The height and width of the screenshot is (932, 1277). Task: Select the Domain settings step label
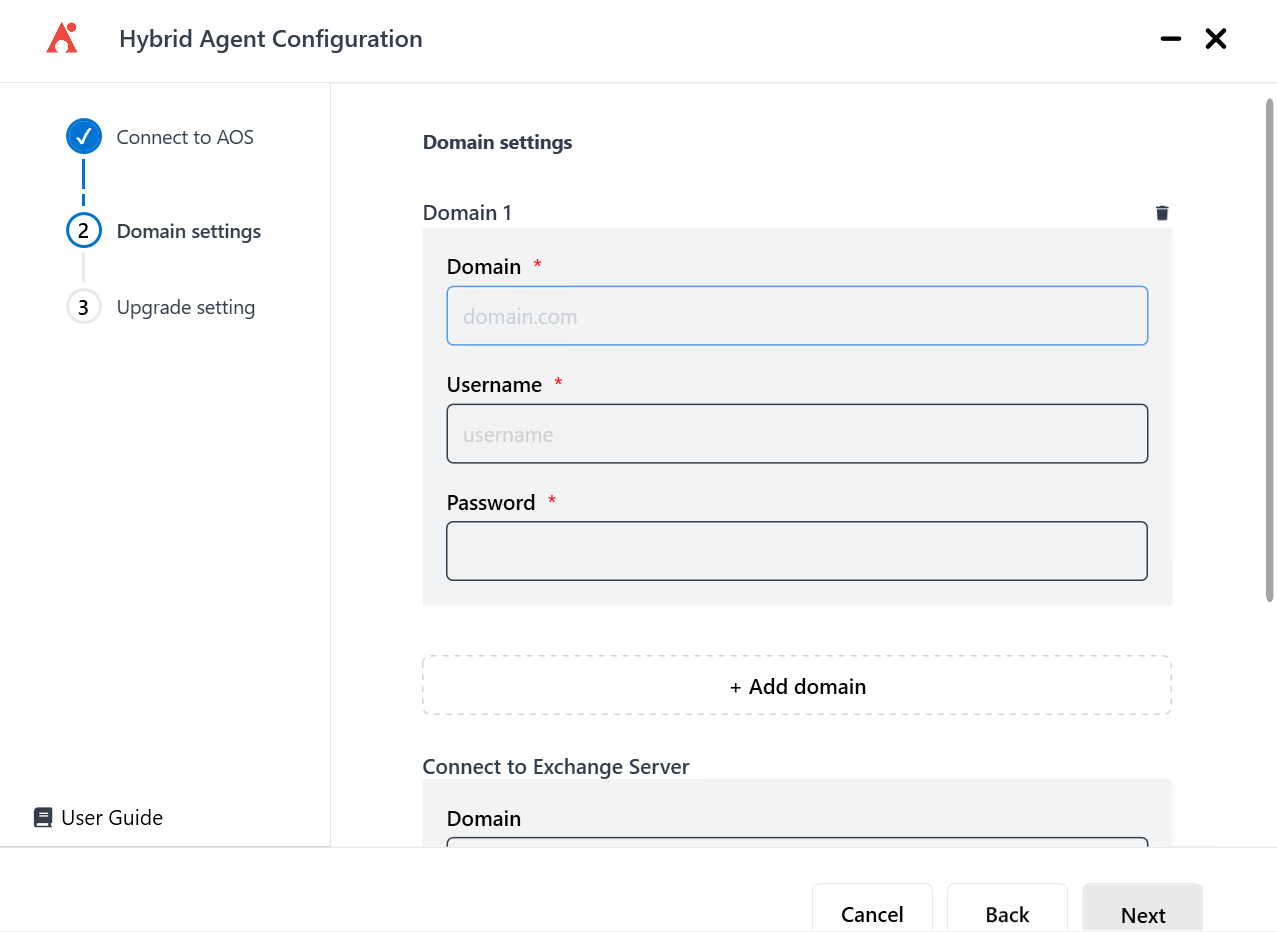point(188,231)
